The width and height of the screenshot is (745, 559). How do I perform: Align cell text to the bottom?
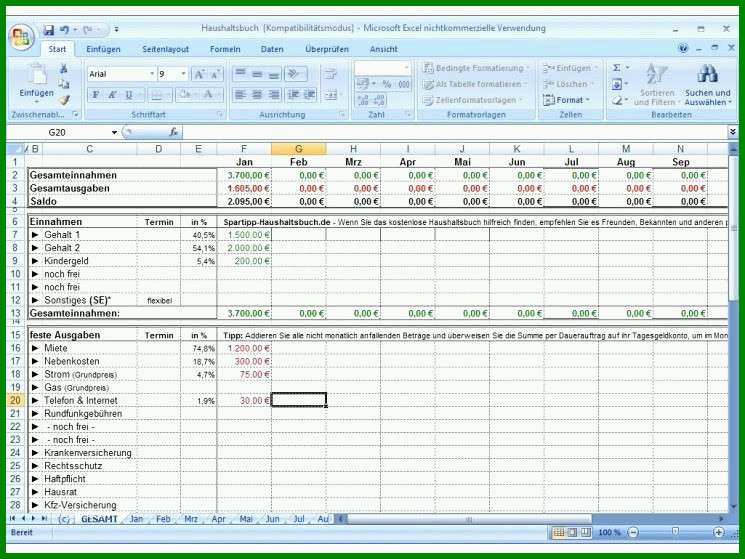274,74
